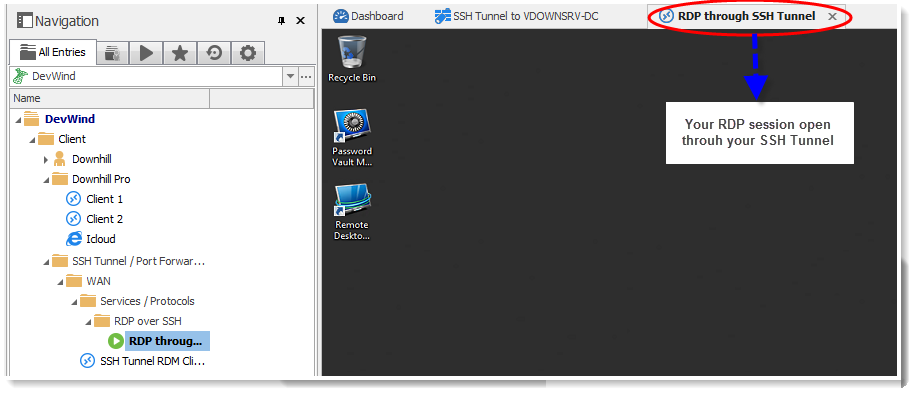Select the Password Vault Manager desktop shortcut
The width and height of the screenshot is (916, 395).
tap(352, 138)
